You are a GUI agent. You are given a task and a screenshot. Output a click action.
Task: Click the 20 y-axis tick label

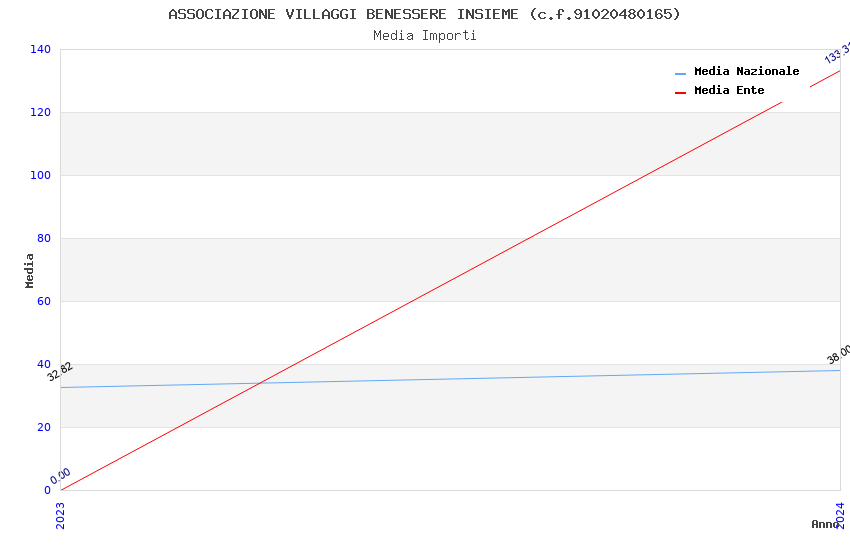click(x=44, y=427)
